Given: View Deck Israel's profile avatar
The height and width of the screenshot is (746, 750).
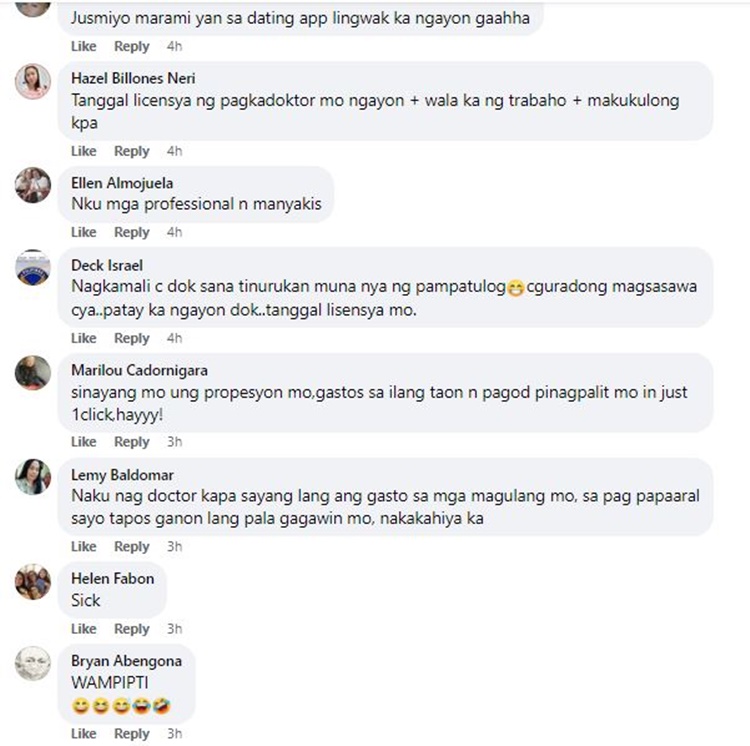Looking at the screenshot, I should (x=33, y=267).
